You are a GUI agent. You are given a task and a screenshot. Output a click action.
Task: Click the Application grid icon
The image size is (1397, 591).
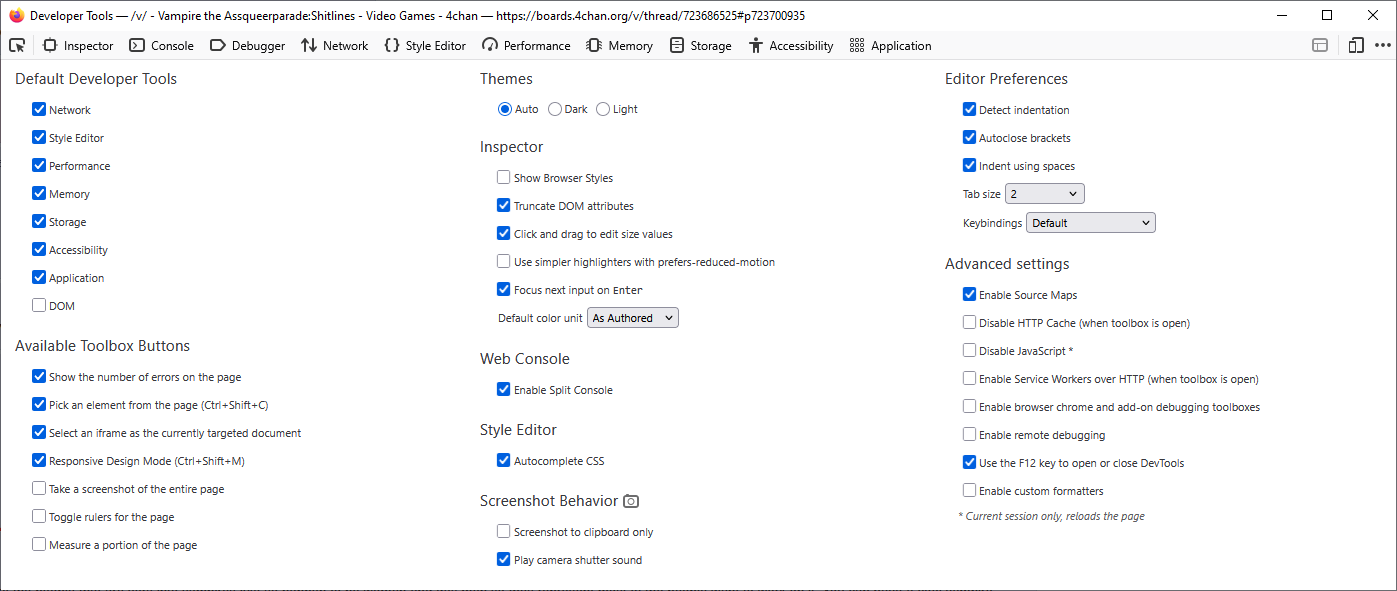857,45
